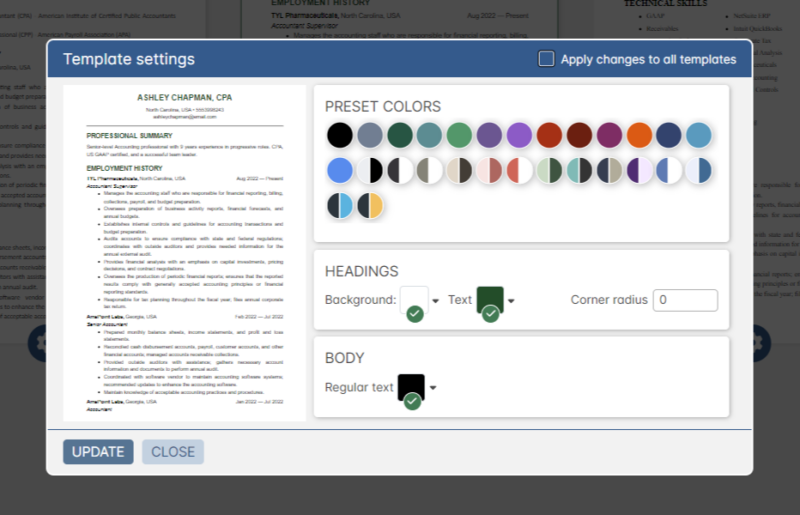Focus the Corner radius input field
The width and height of the screenshot is (800, 515).
click(685, 300)
